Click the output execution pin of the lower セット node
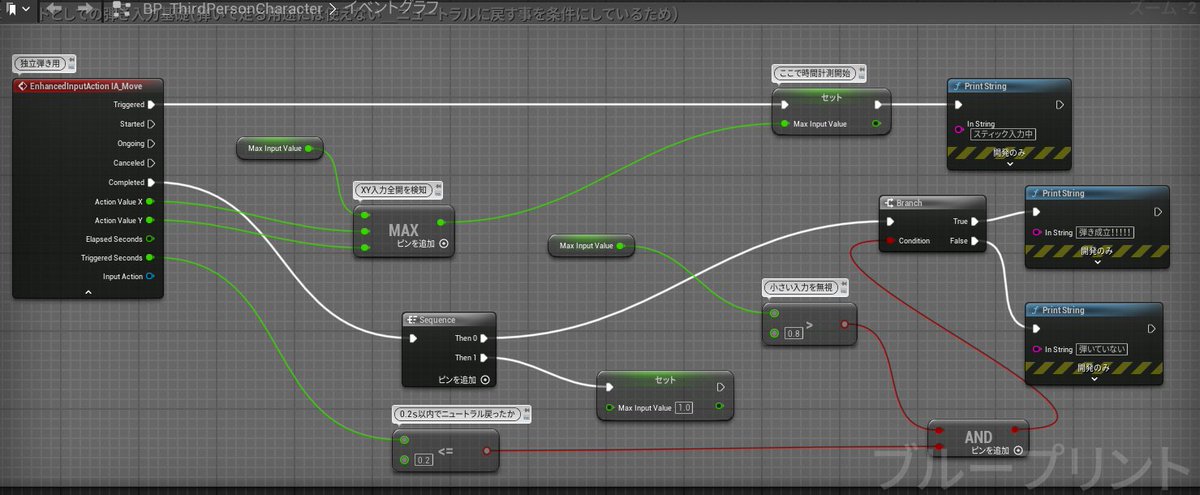 (x=720, y=387)
